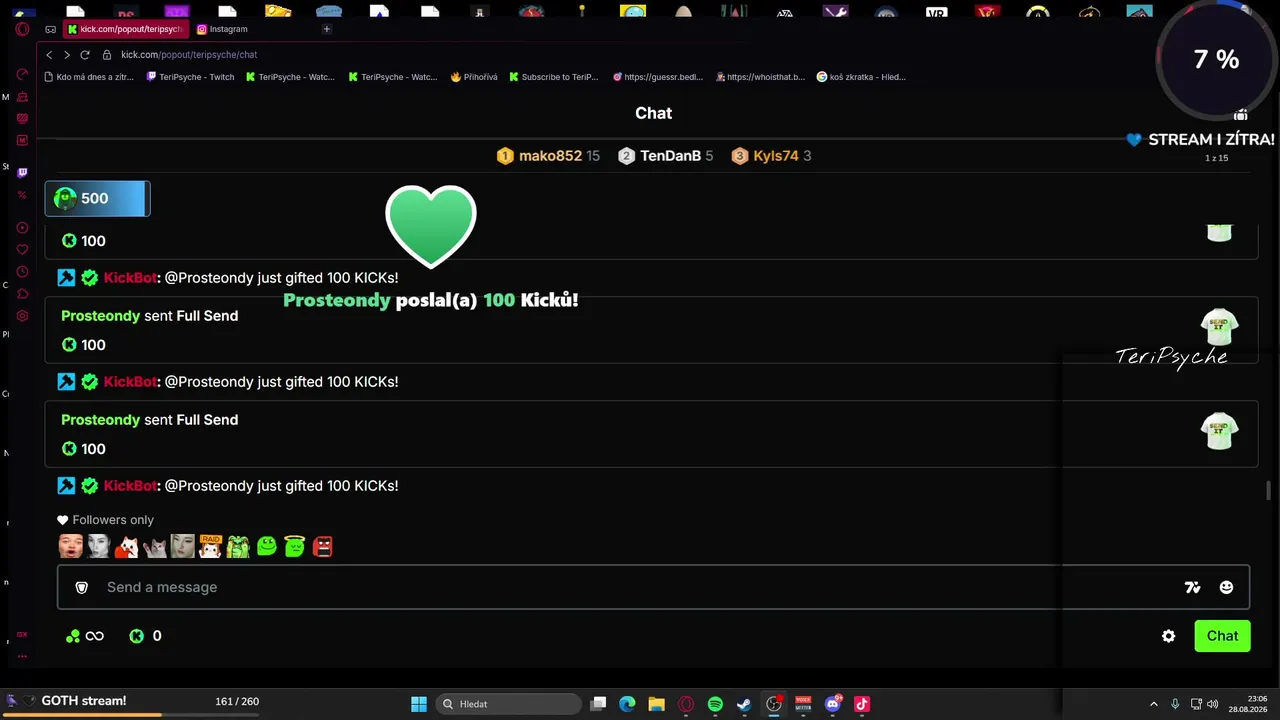Show hidden system tray icons

[1154, 704]
